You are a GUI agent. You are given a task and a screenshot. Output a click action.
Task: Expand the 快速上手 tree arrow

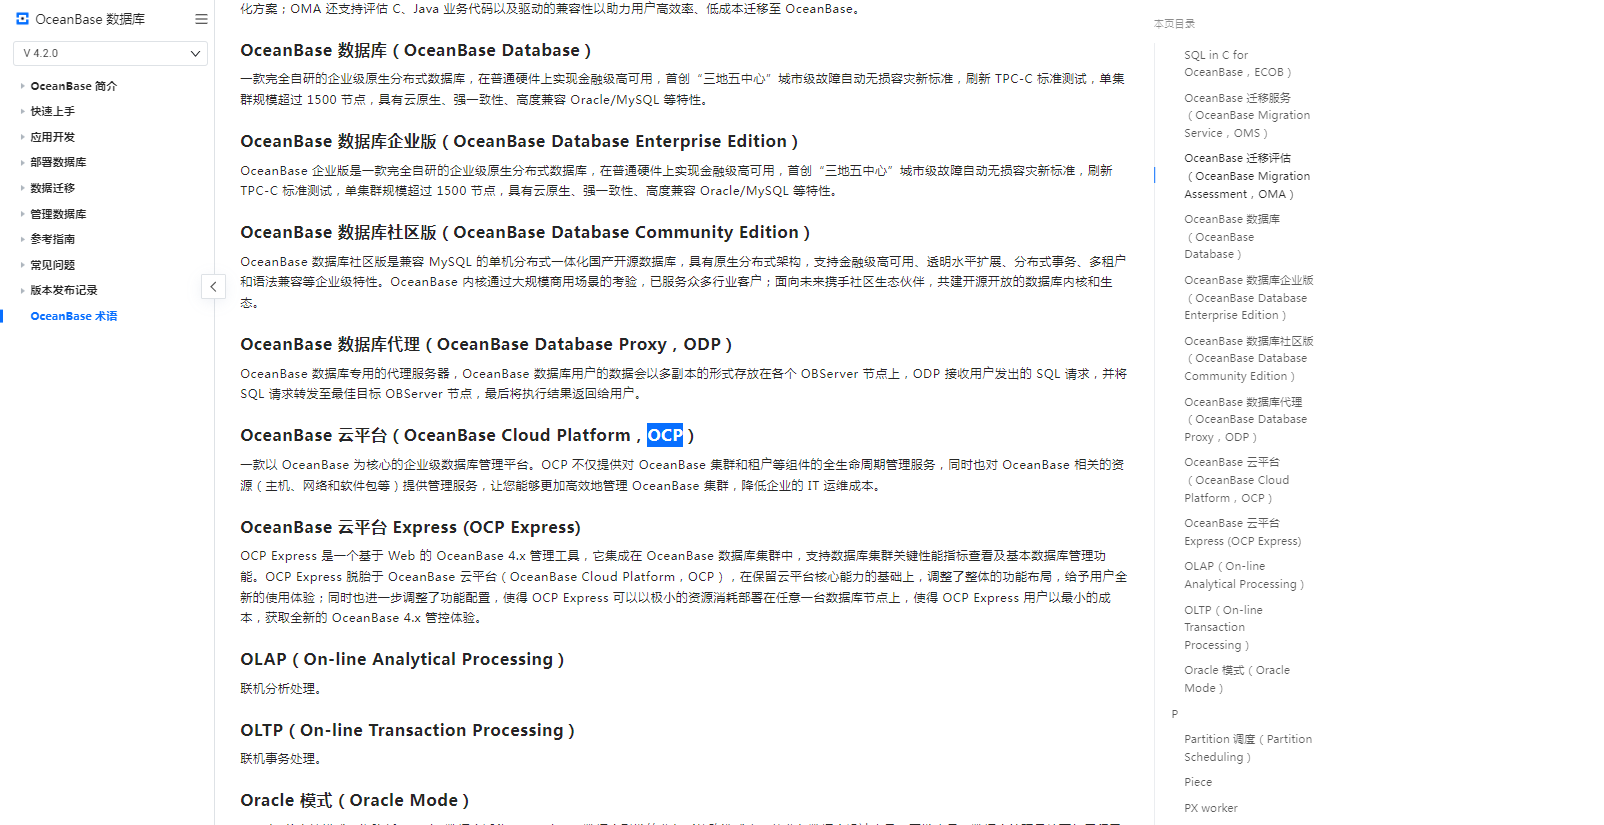click(x=22, y=111)
